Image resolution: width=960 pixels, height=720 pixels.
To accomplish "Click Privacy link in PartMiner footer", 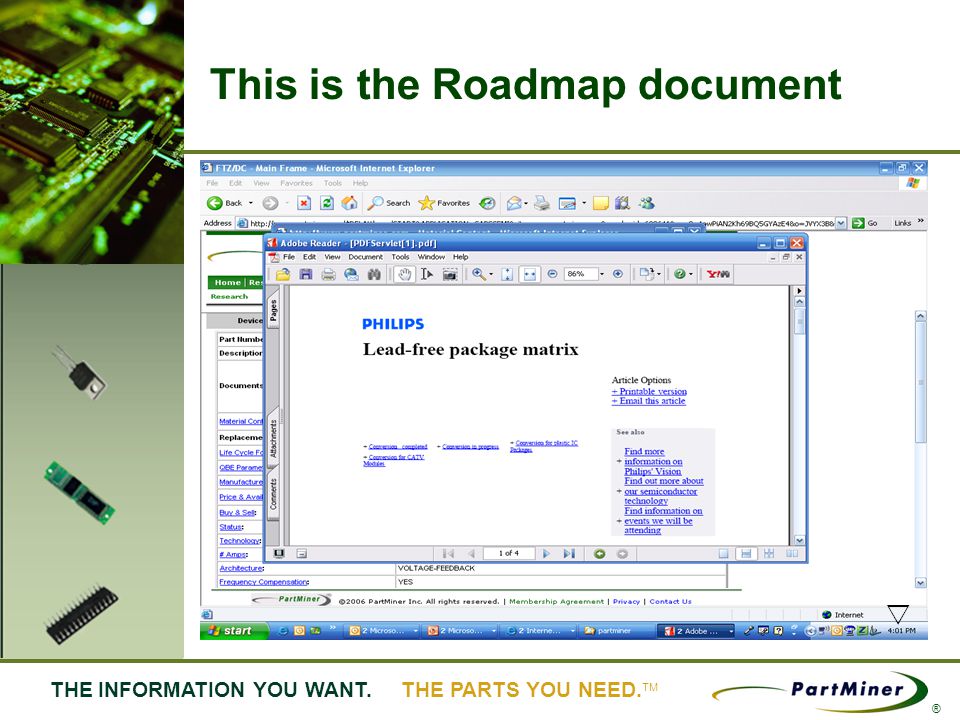I will [x=626, y=601].
